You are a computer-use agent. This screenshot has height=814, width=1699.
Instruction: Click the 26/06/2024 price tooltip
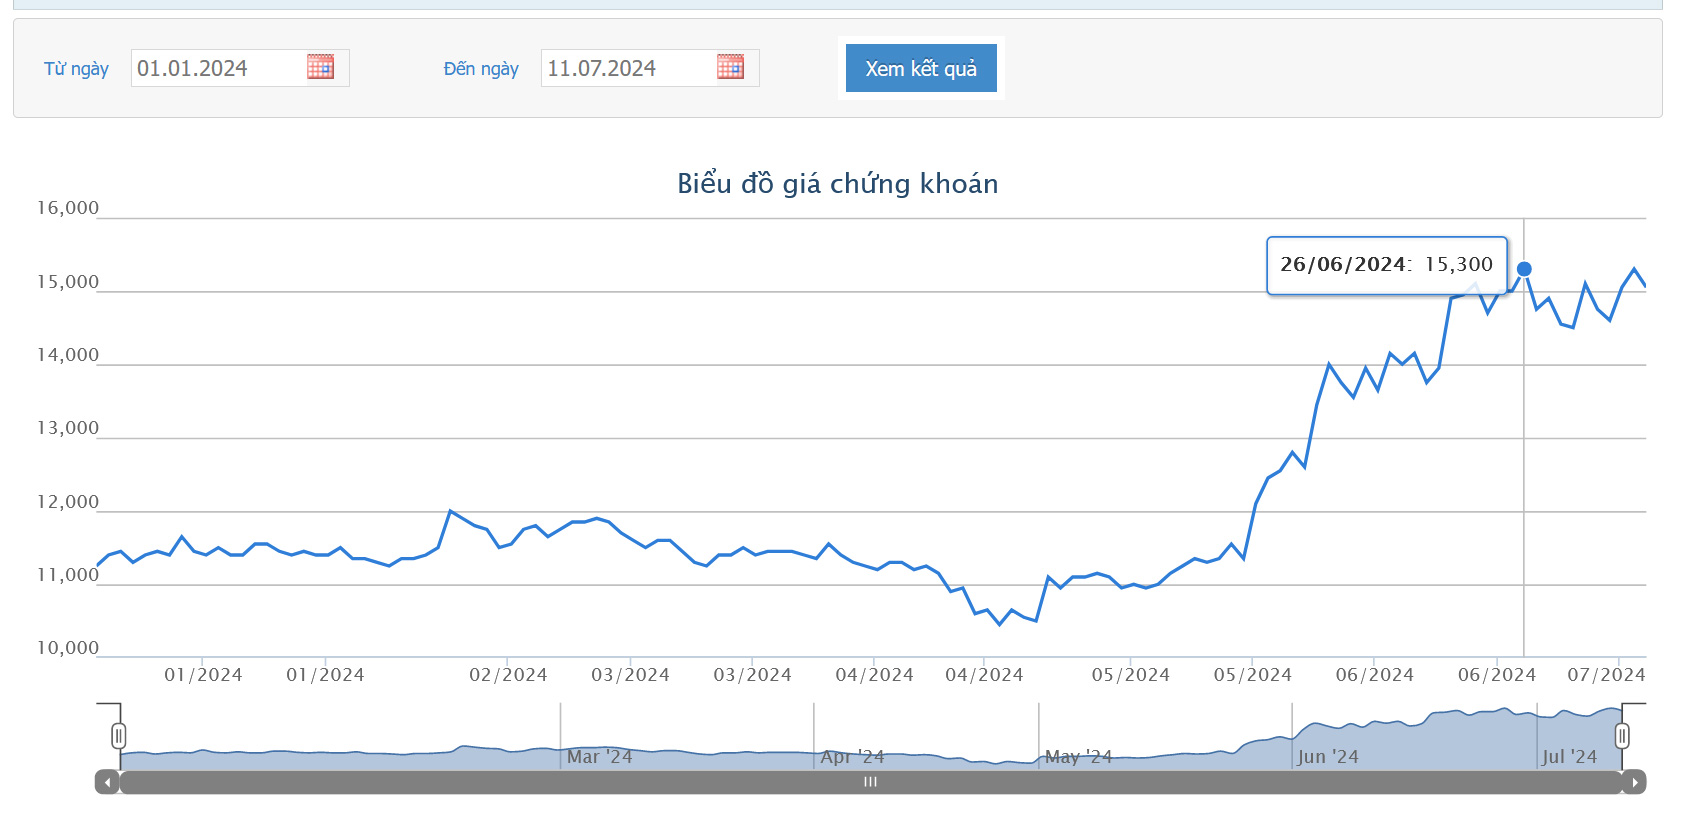(1387, 265)
